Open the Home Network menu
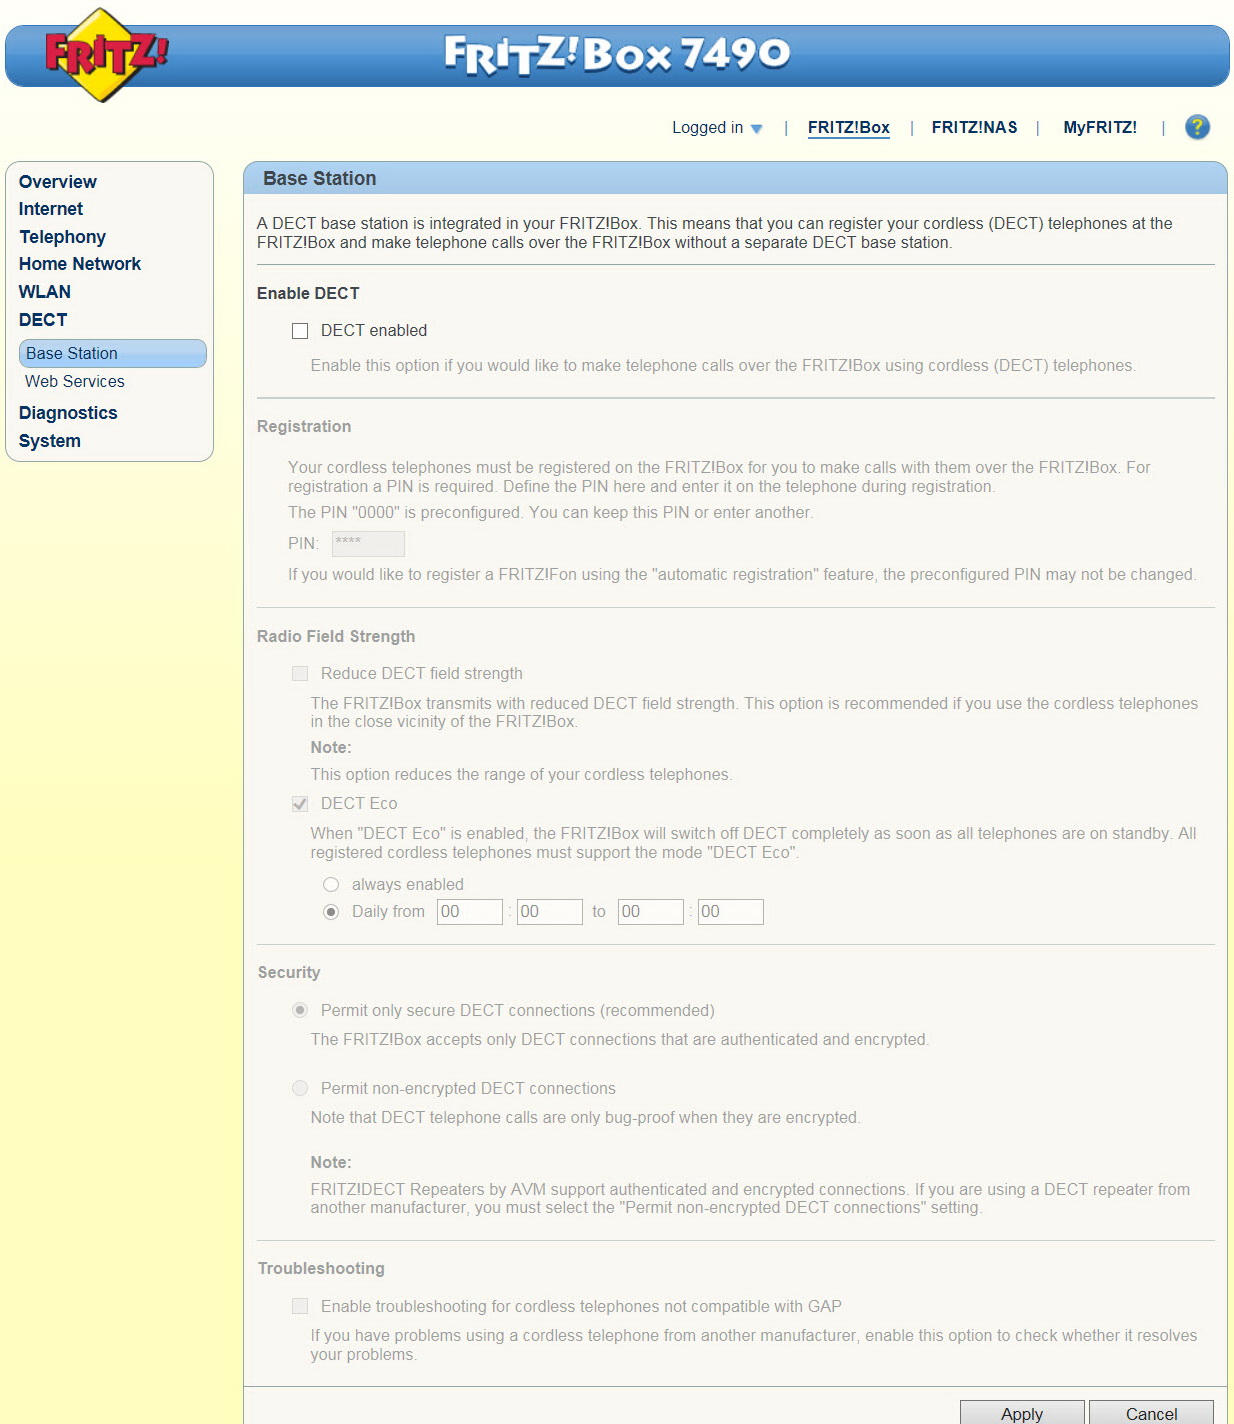The image size is (1234, 1424). 80,264
